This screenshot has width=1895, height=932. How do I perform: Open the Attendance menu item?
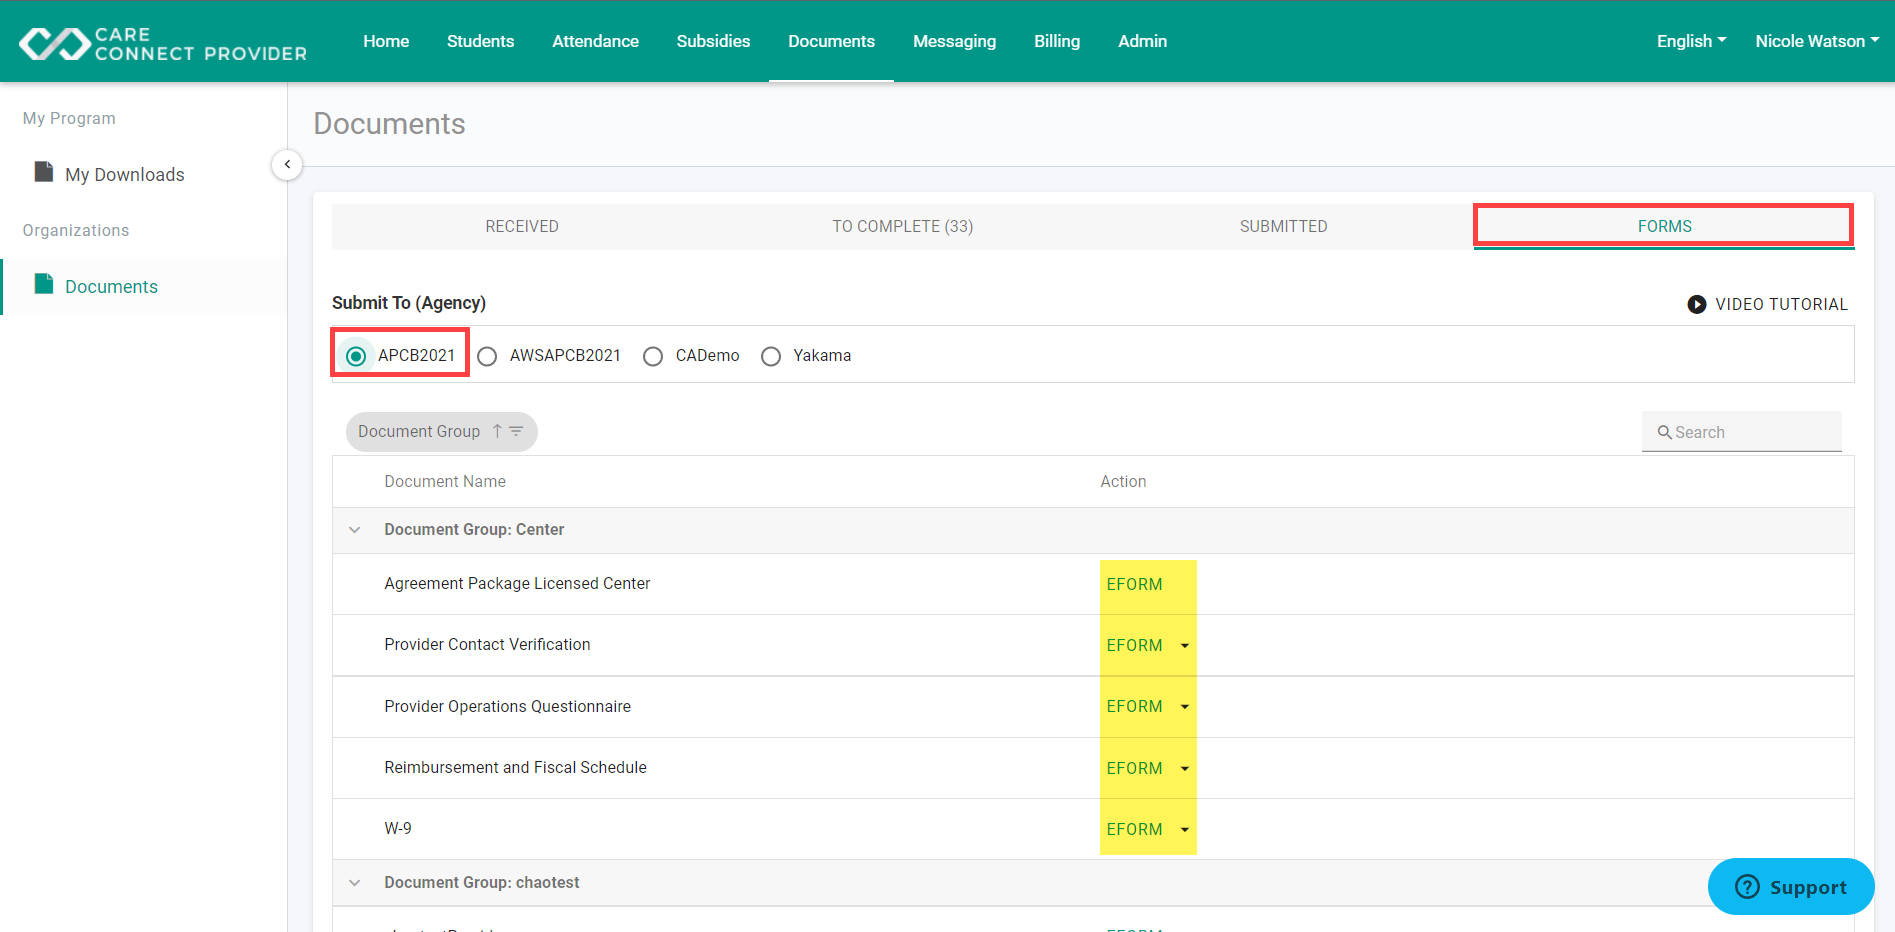[595, 41]
